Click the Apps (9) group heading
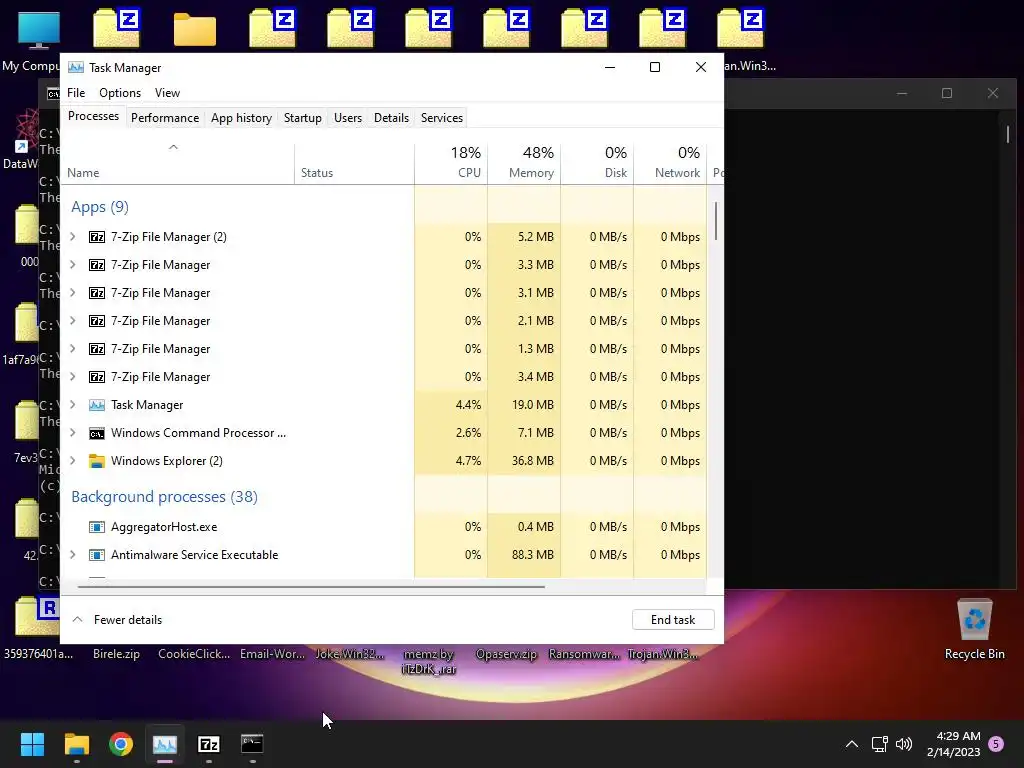The width and height of the screenshot is (1024, 768). click(x=100, y=207)
